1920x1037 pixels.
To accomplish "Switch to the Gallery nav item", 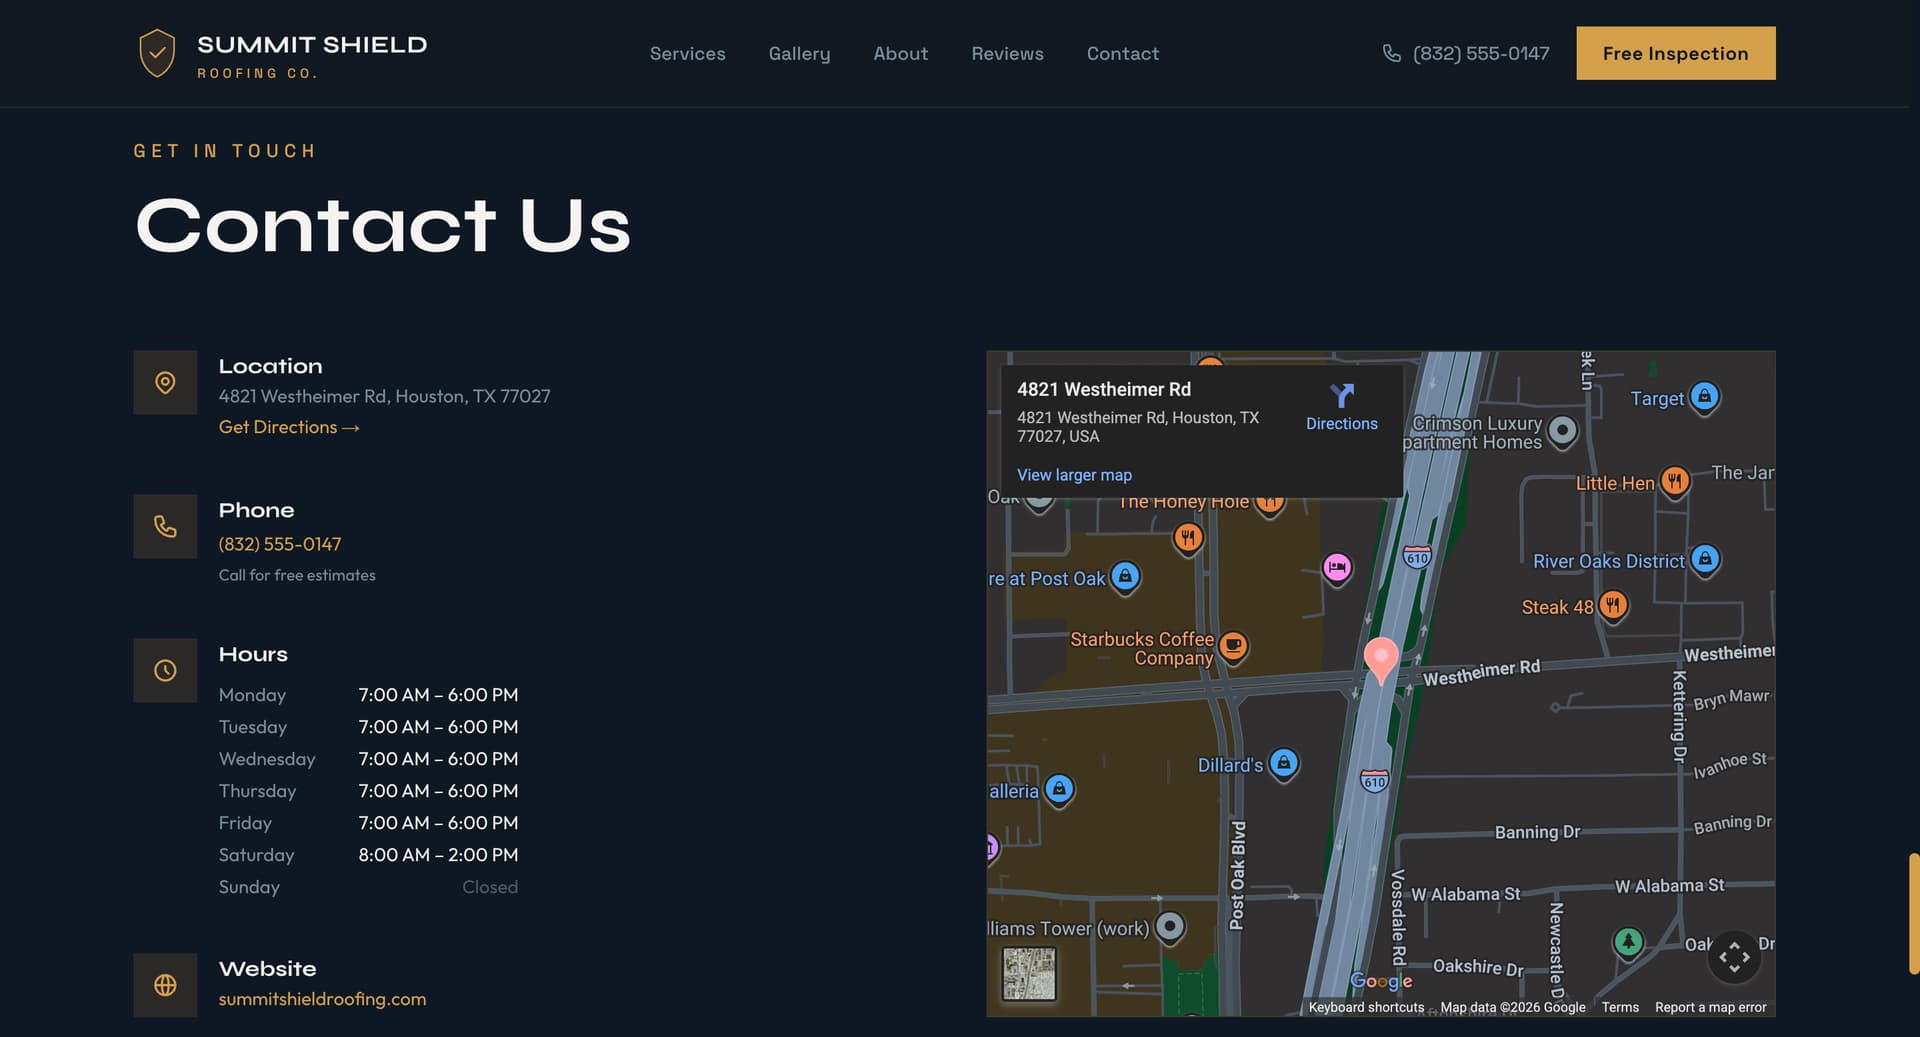I will 799,53.
